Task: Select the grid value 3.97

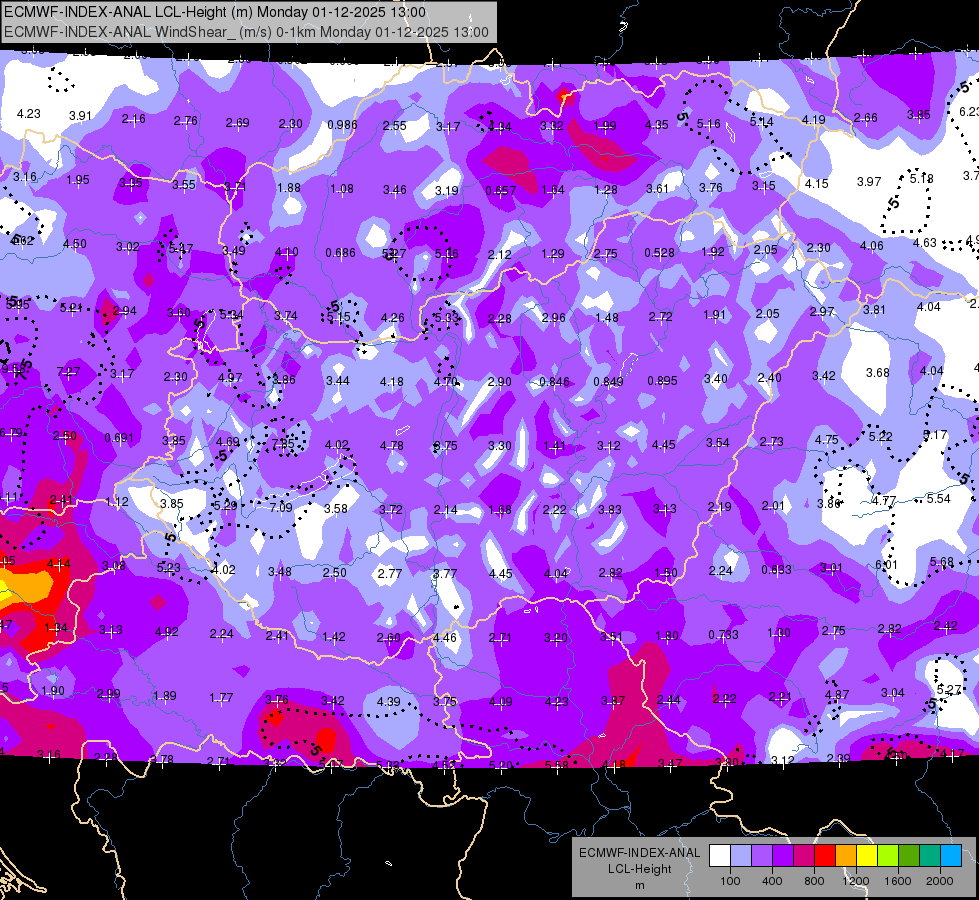Action: click(x=868, y=181)
